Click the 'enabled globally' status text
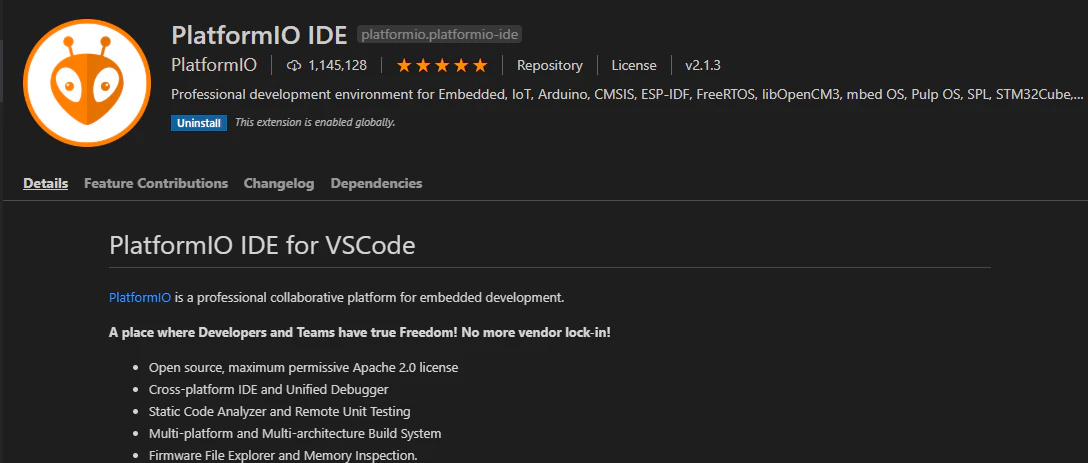 [315, 122]
